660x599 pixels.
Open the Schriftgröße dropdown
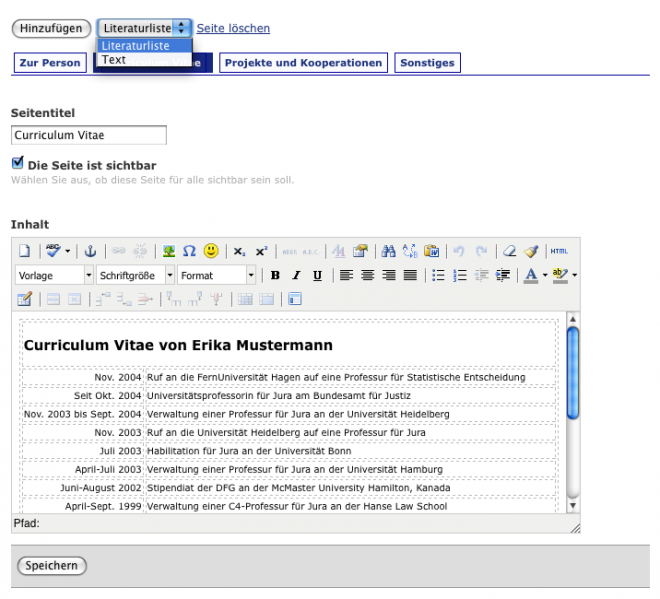[x=135, y=275]
